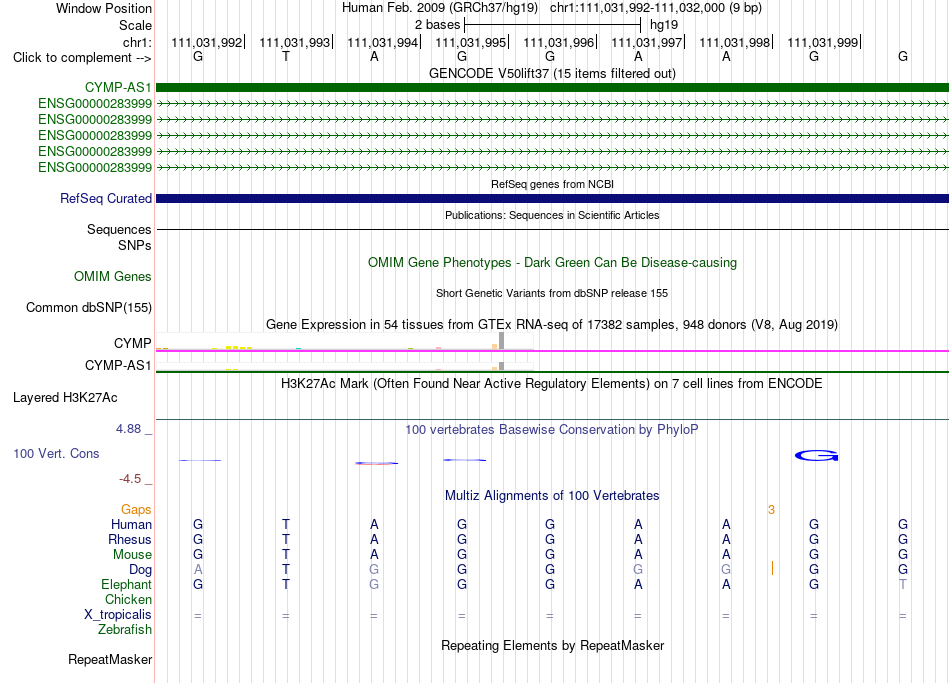Open the "GENCODE V50lift37 (15 items filtered out)" title

552,73
